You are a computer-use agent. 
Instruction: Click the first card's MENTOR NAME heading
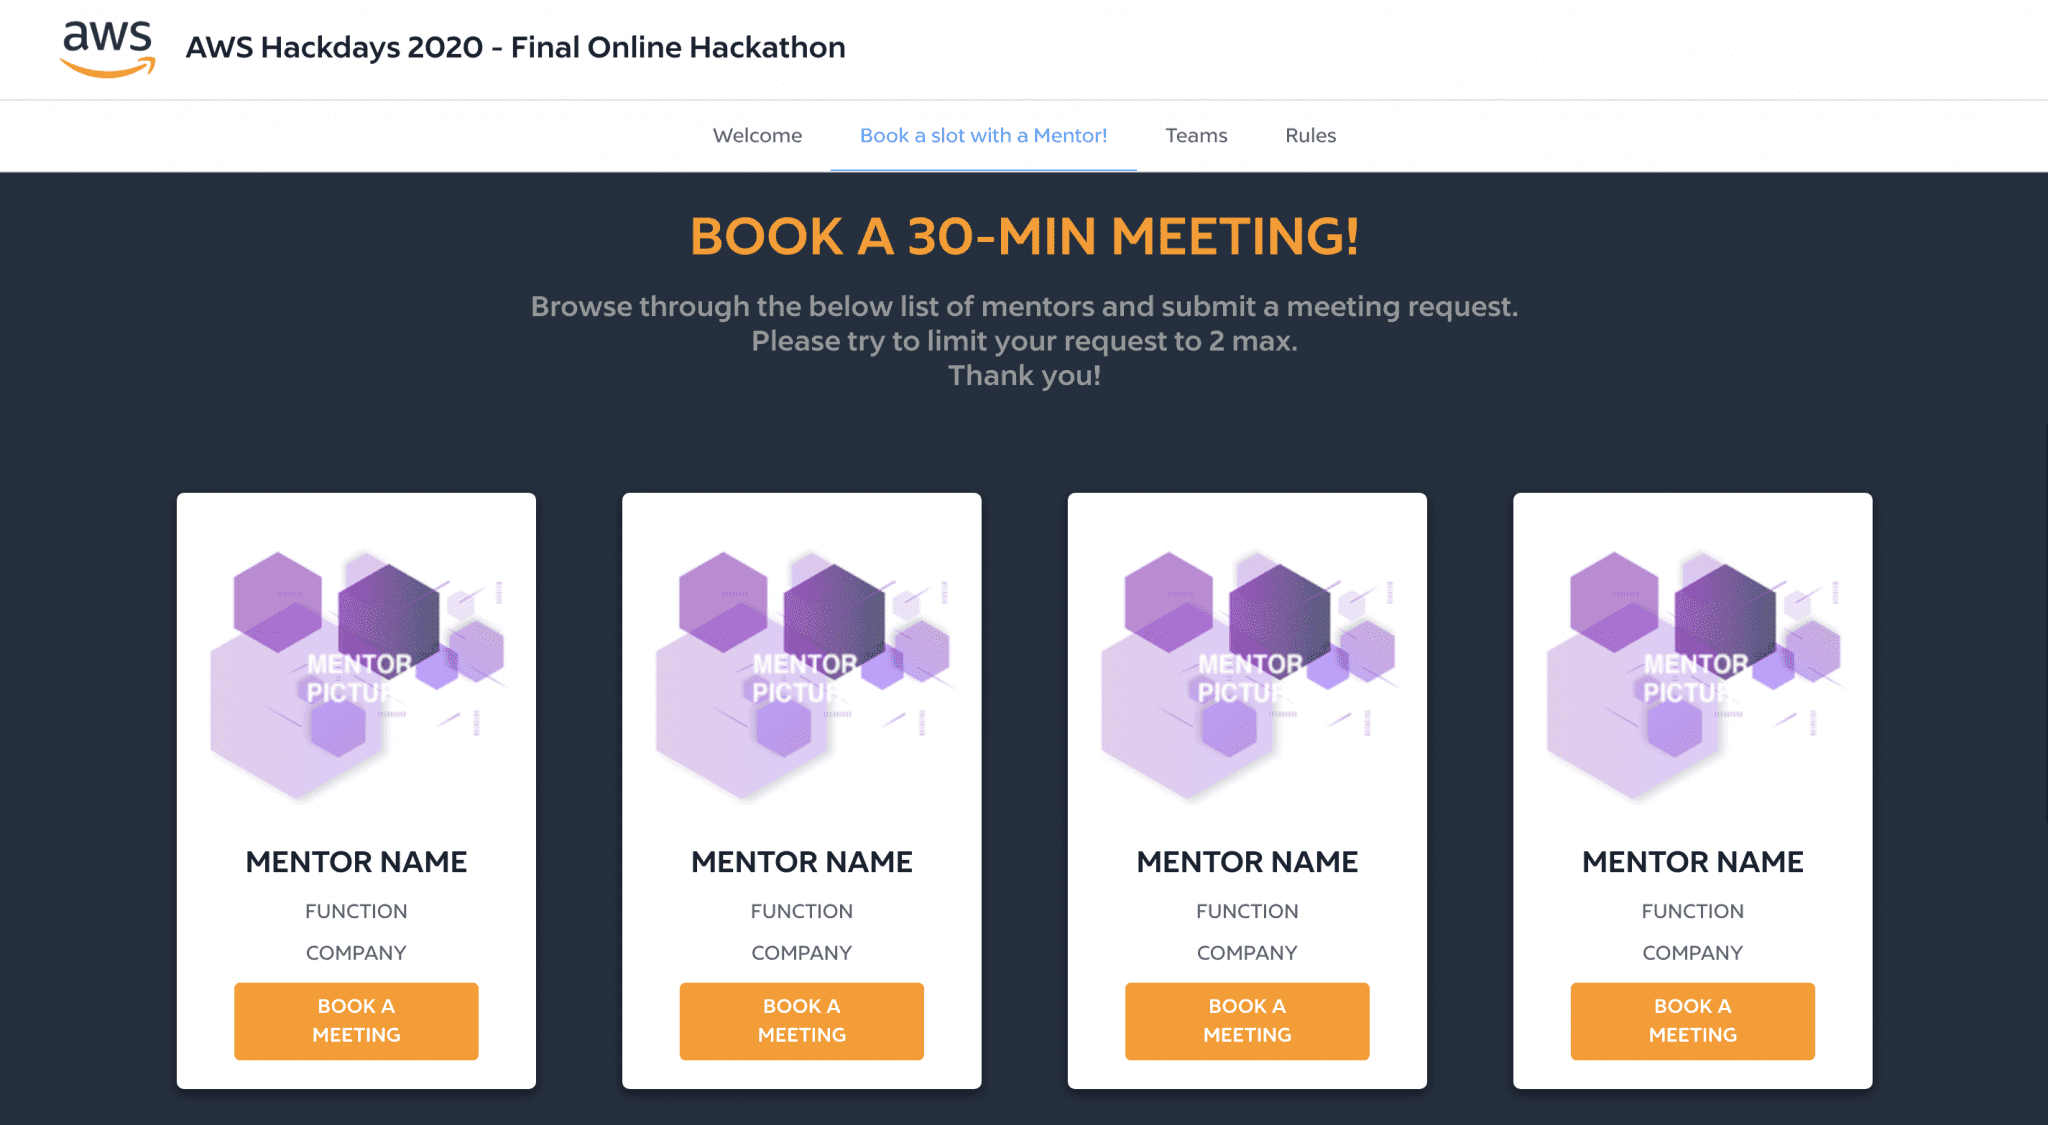click(x=356, y=861)
